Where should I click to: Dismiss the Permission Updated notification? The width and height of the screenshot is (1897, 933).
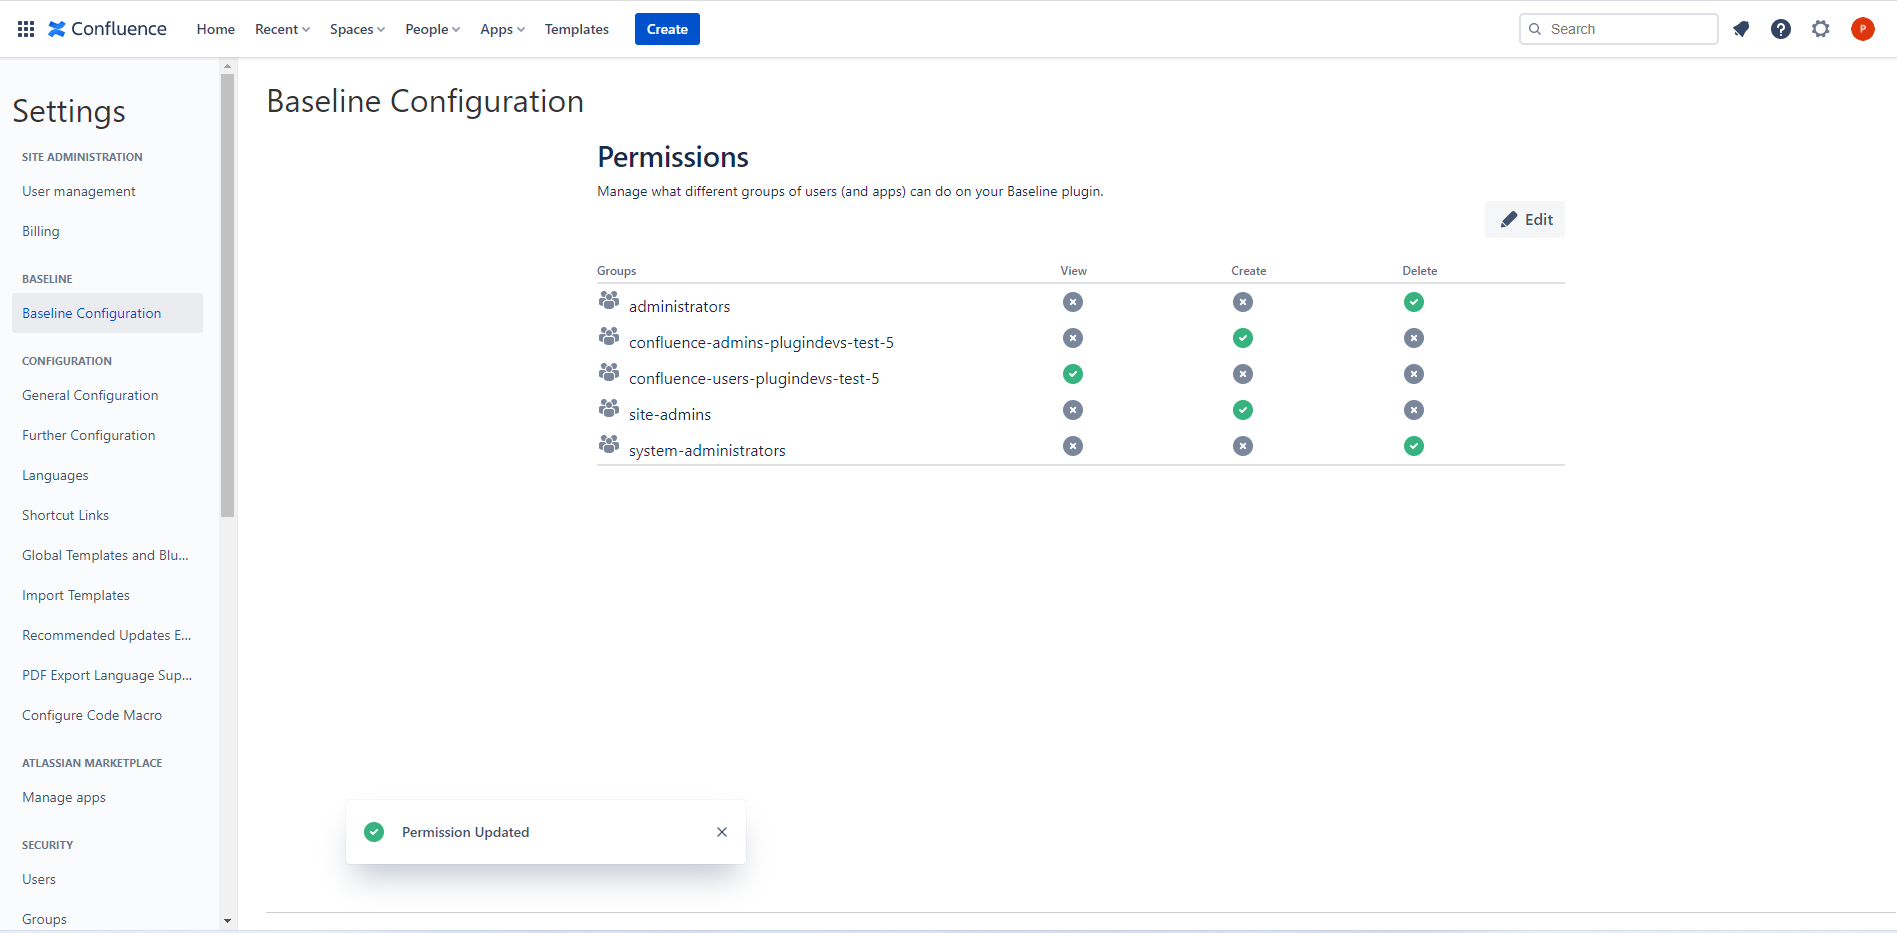coord(722,832)
